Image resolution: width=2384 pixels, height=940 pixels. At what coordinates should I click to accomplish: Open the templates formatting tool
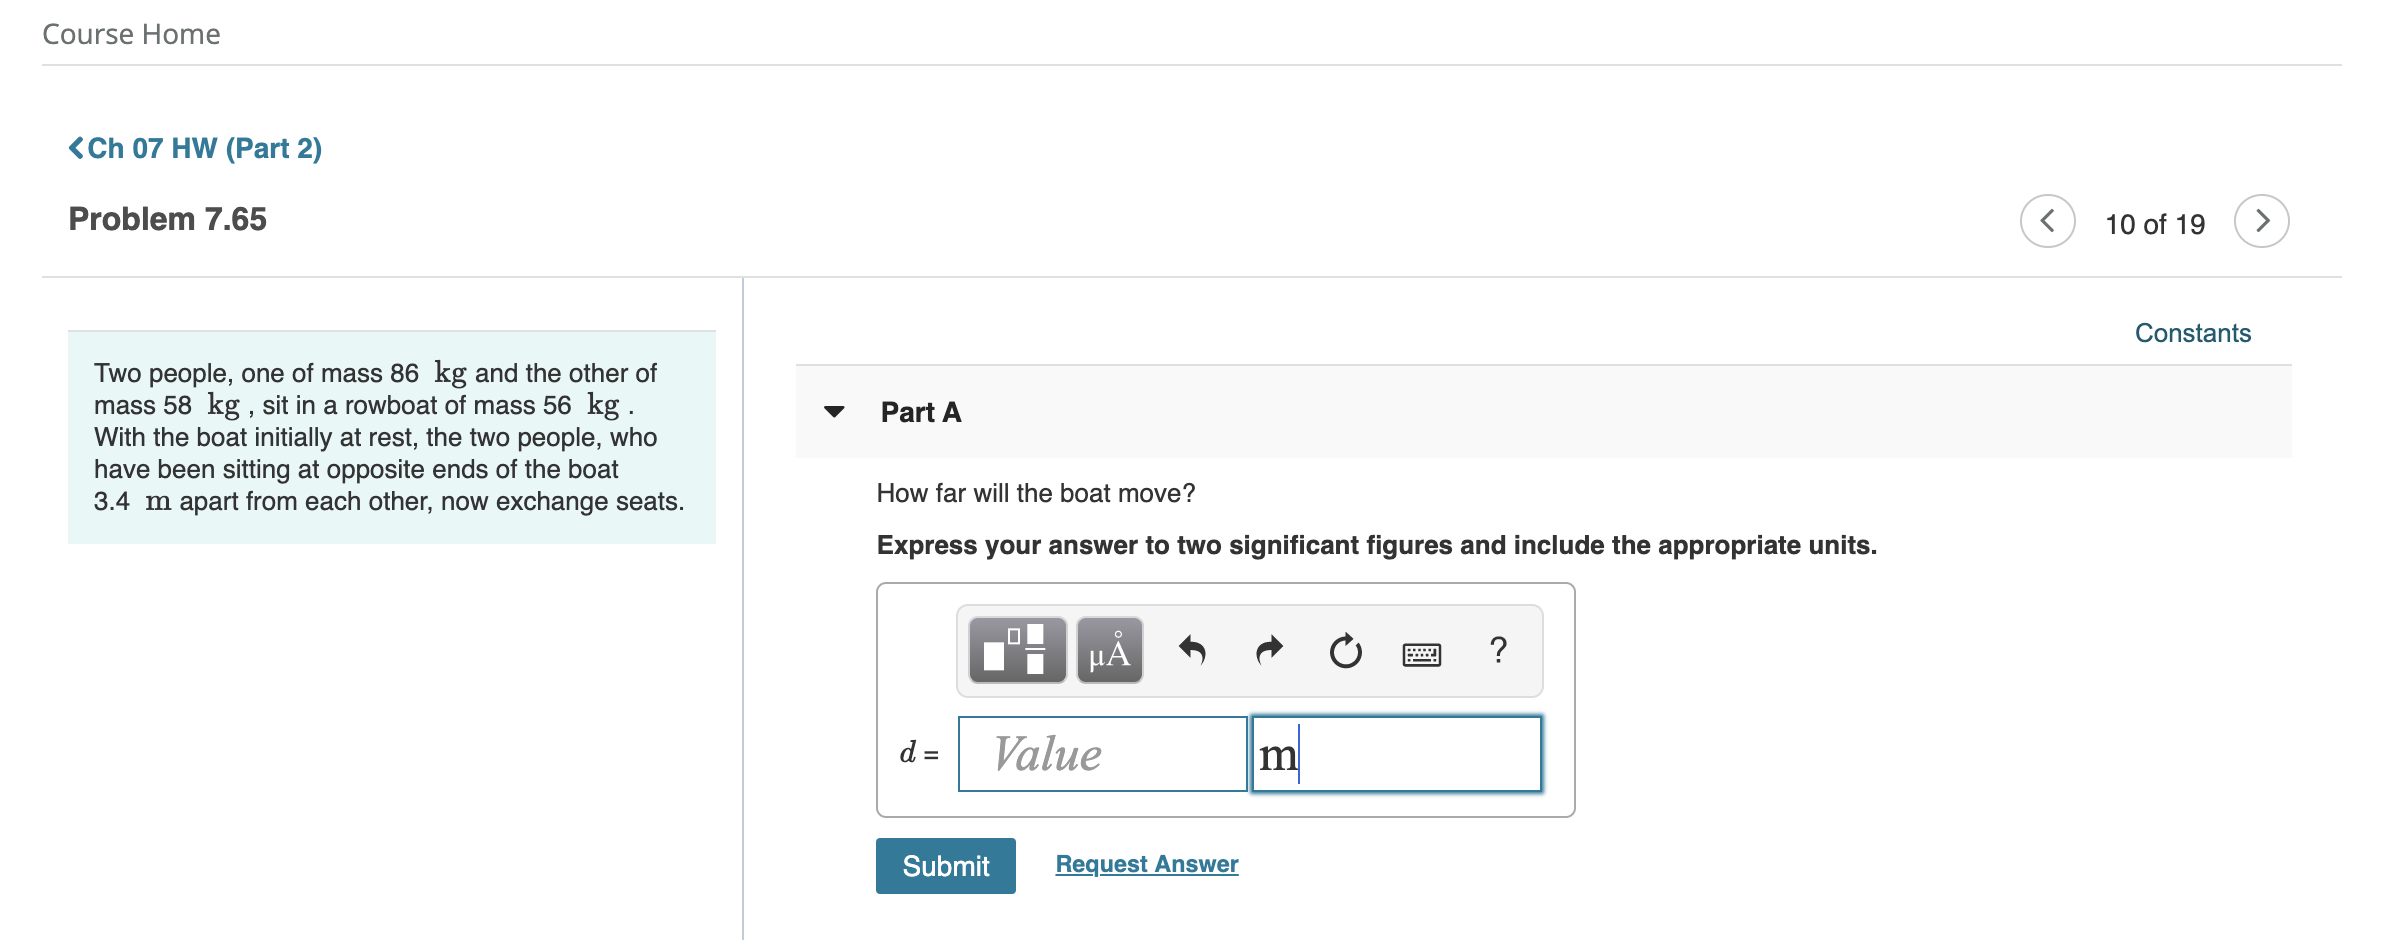[x=1017, y=650]
